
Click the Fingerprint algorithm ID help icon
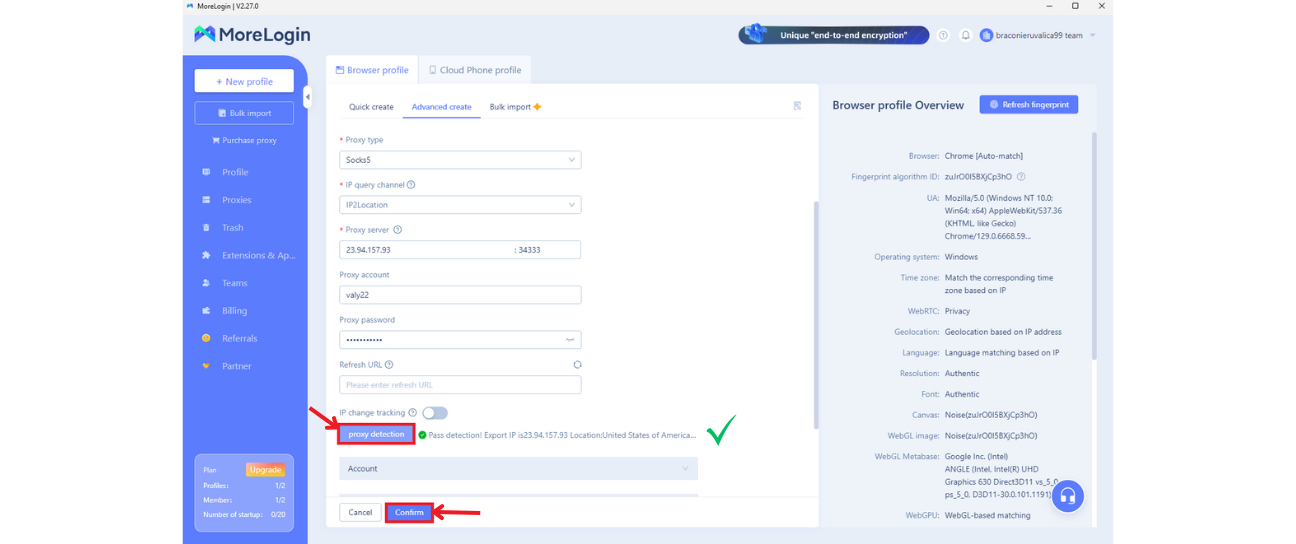1021,177
